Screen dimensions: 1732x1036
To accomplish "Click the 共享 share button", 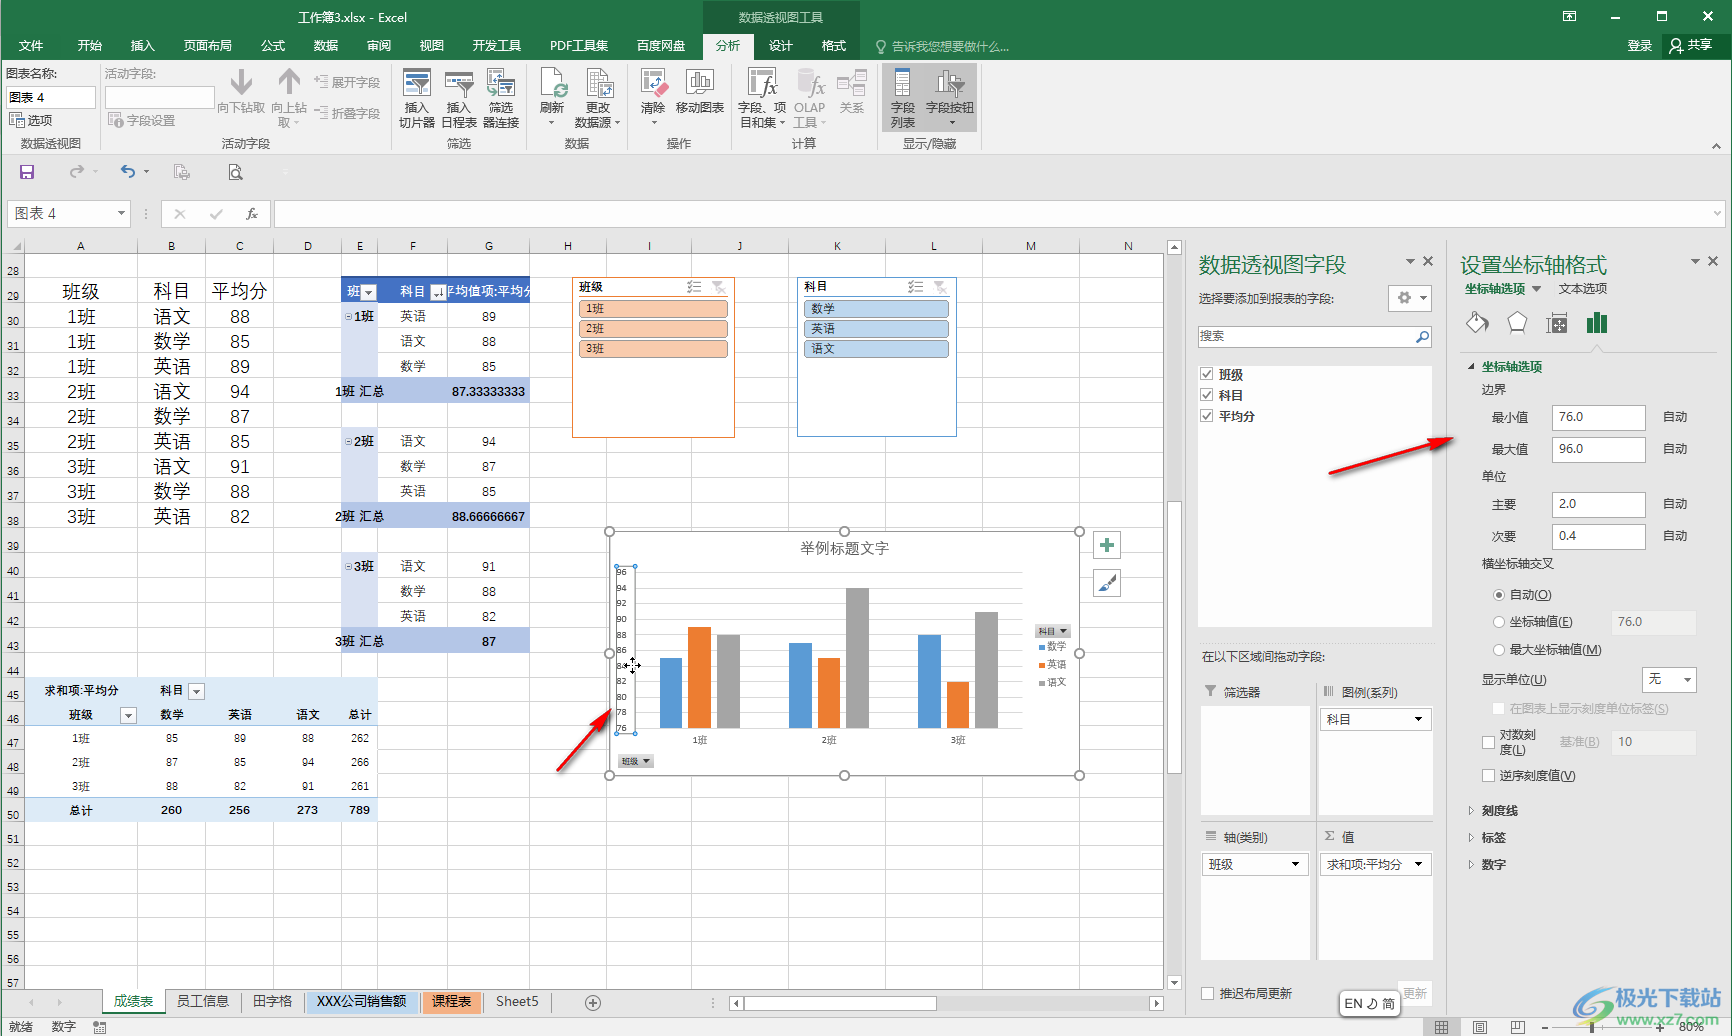I will click(x=1691, y=46).
